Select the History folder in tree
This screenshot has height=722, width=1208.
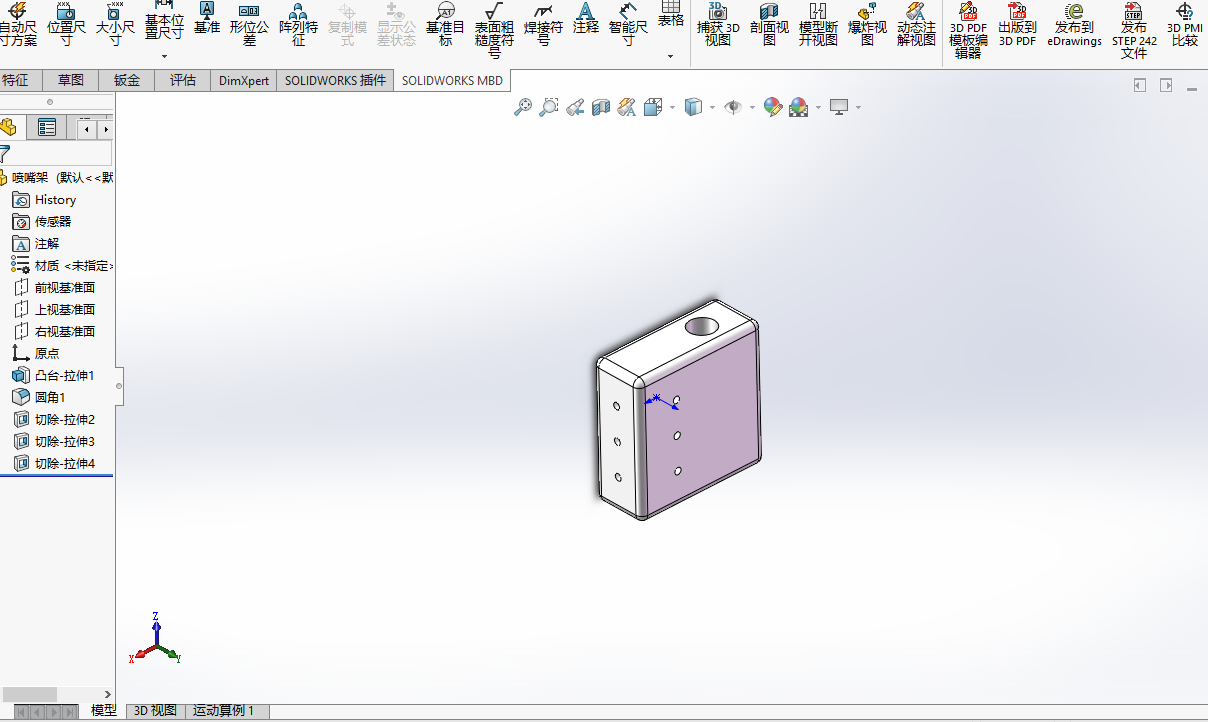coord(55,200)
